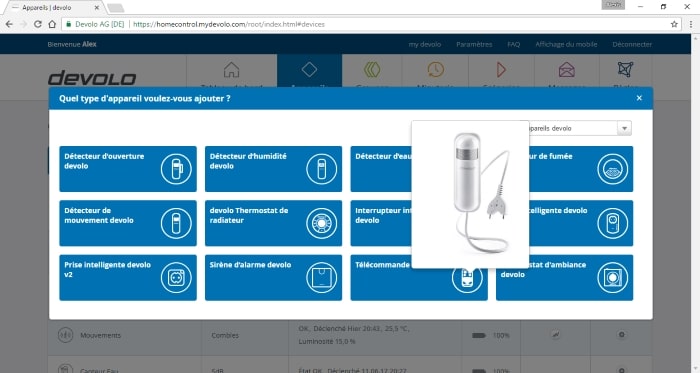Click the browser back arrow
This screenshot has width=700, height=373.
click(9, 24)
